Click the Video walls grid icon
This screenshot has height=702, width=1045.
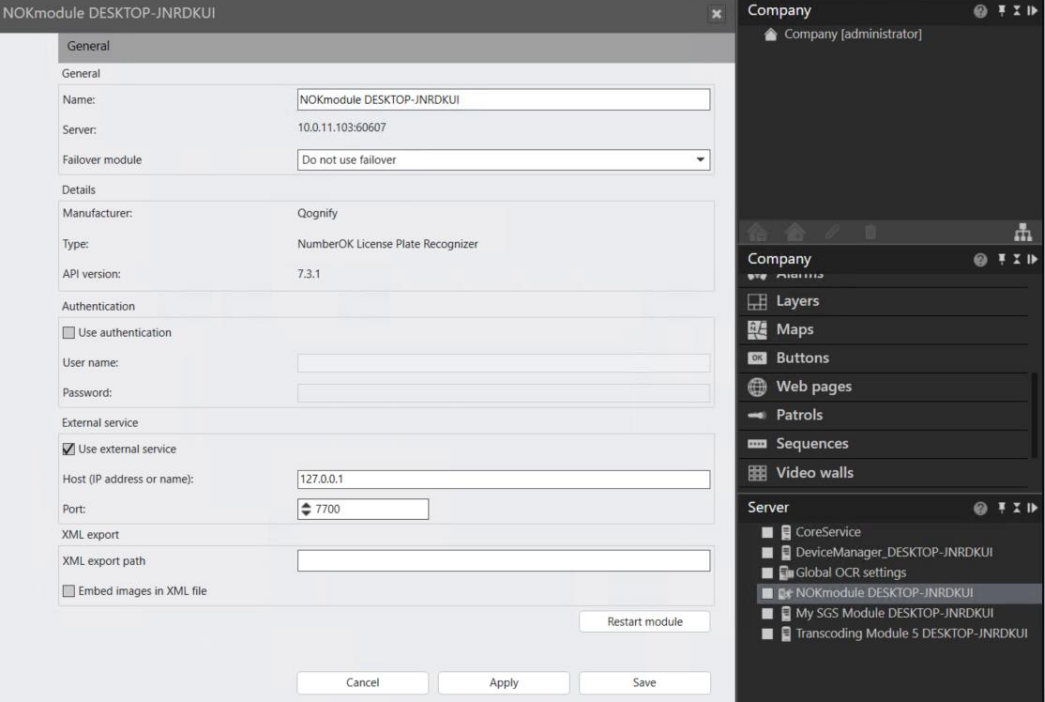click(x=757, y=473)
